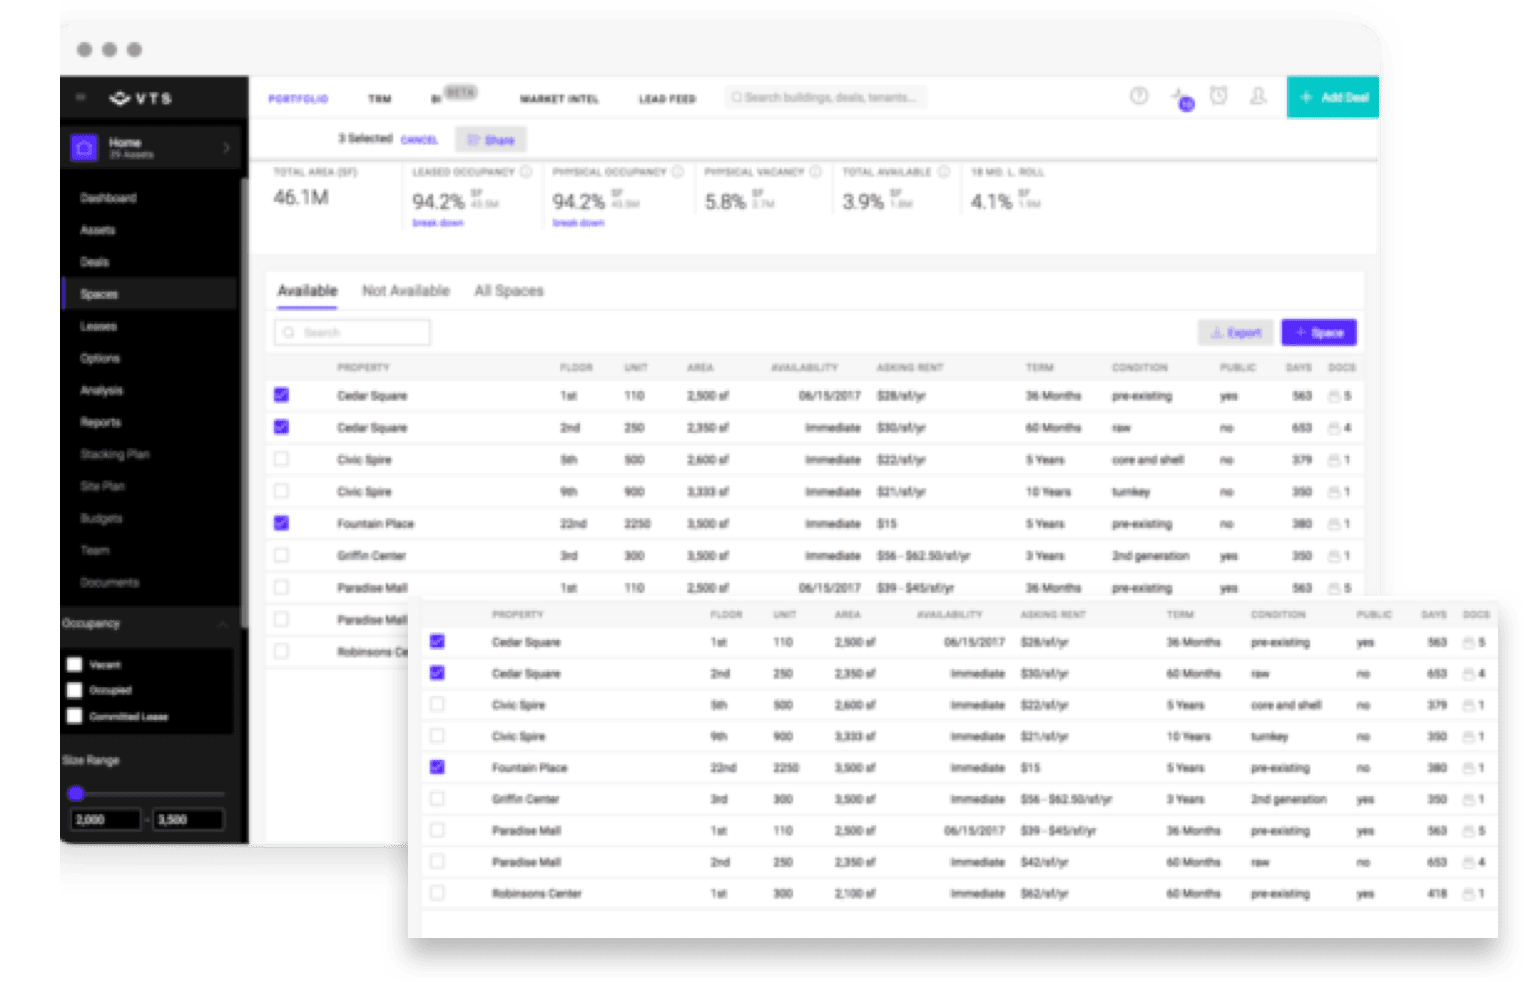
Task: Click the hamburger menu icon beside VTS logo
Action: 81,98
